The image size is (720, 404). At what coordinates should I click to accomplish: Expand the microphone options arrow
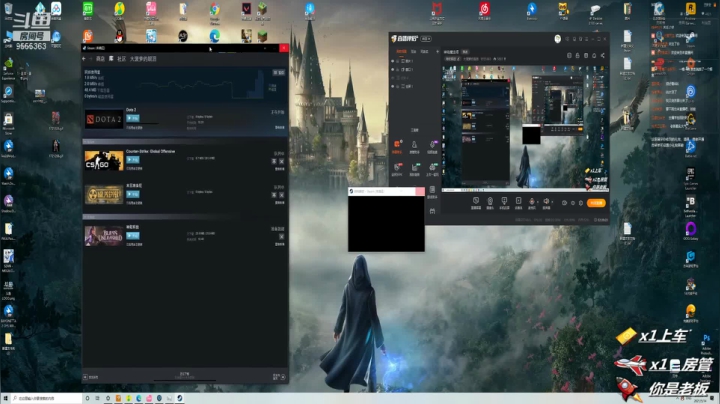(x=538, y=202)
